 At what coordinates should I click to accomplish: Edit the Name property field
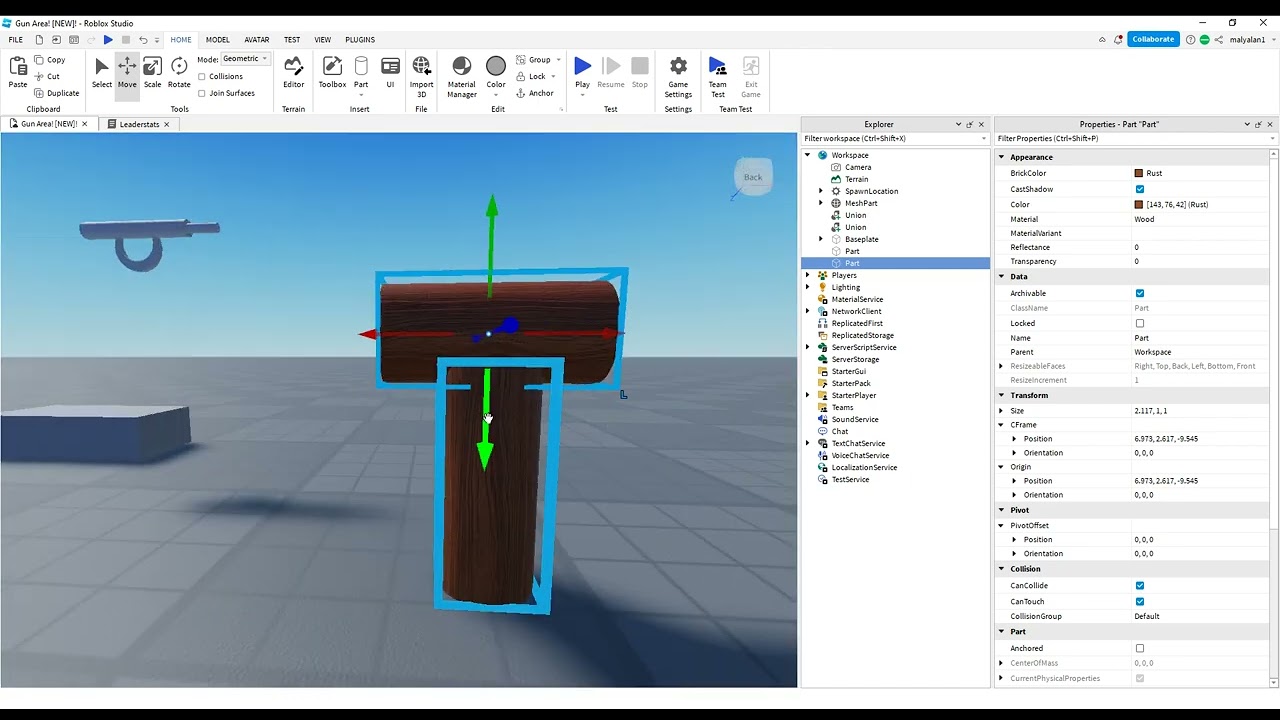(1200, 338)
